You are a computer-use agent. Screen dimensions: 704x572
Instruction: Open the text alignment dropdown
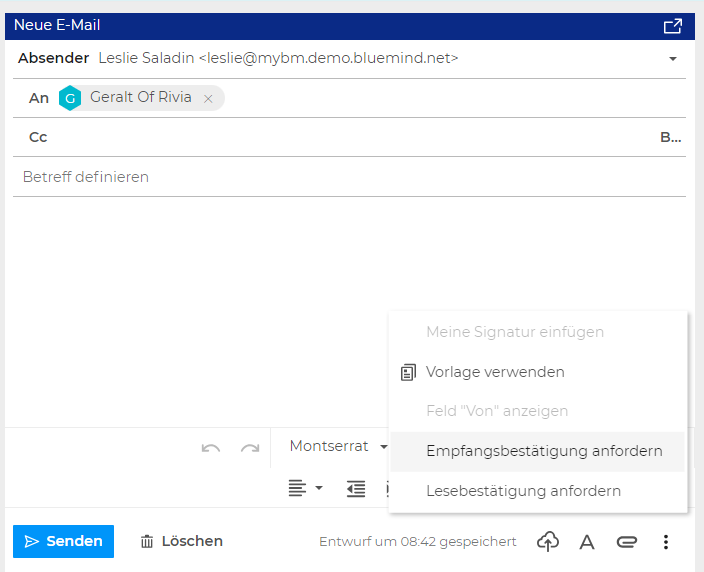pyautogui.click(x=305, y=488)
